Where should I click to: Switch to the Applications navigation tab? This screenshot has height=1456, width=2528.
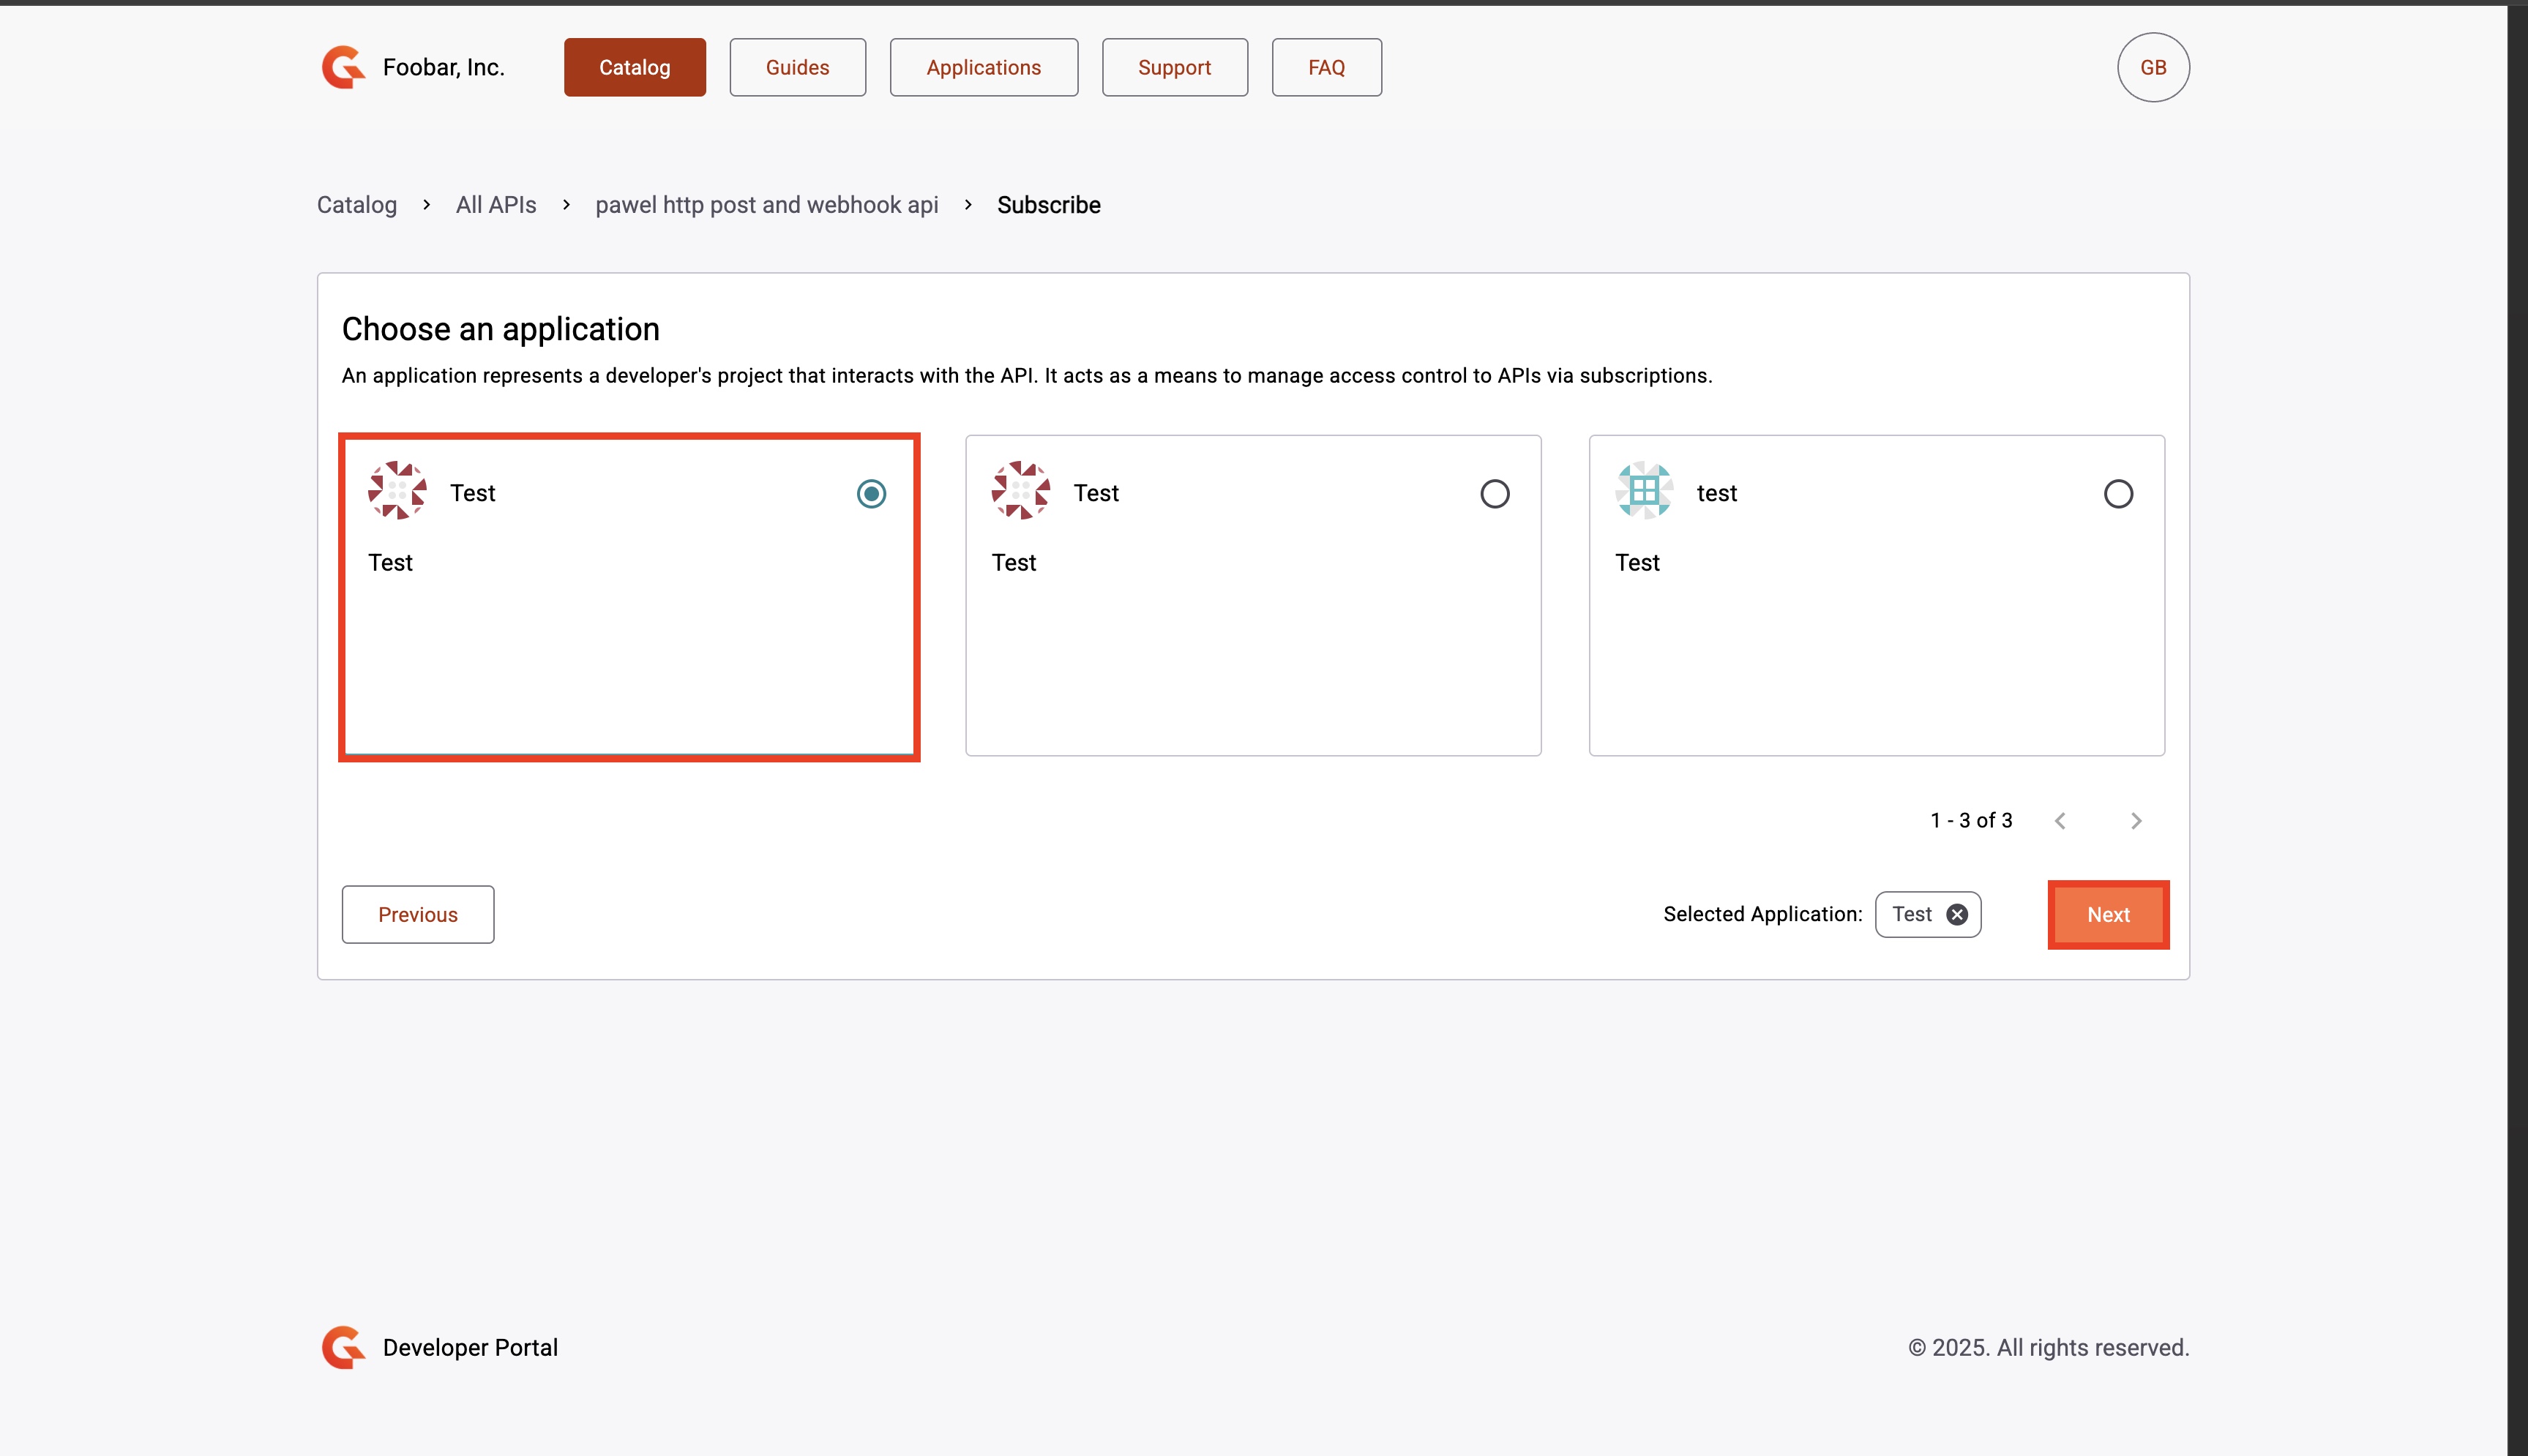(983, 67)
